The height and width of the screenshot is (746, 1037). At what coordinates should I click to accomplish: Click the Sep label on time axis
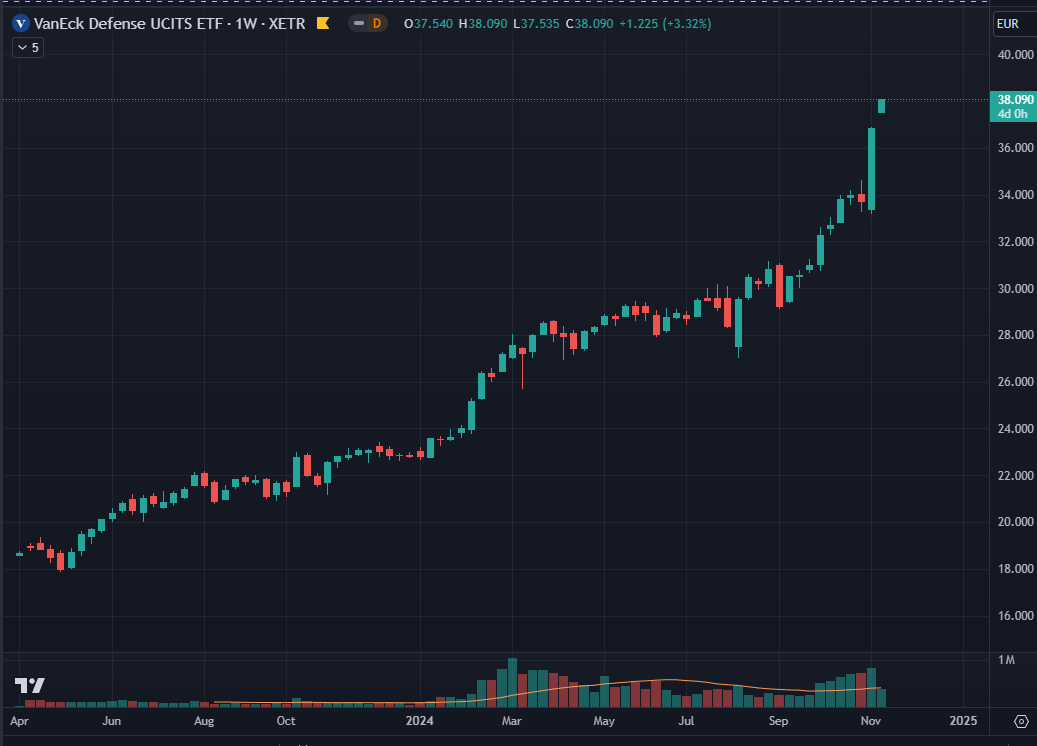coord(778,721)
